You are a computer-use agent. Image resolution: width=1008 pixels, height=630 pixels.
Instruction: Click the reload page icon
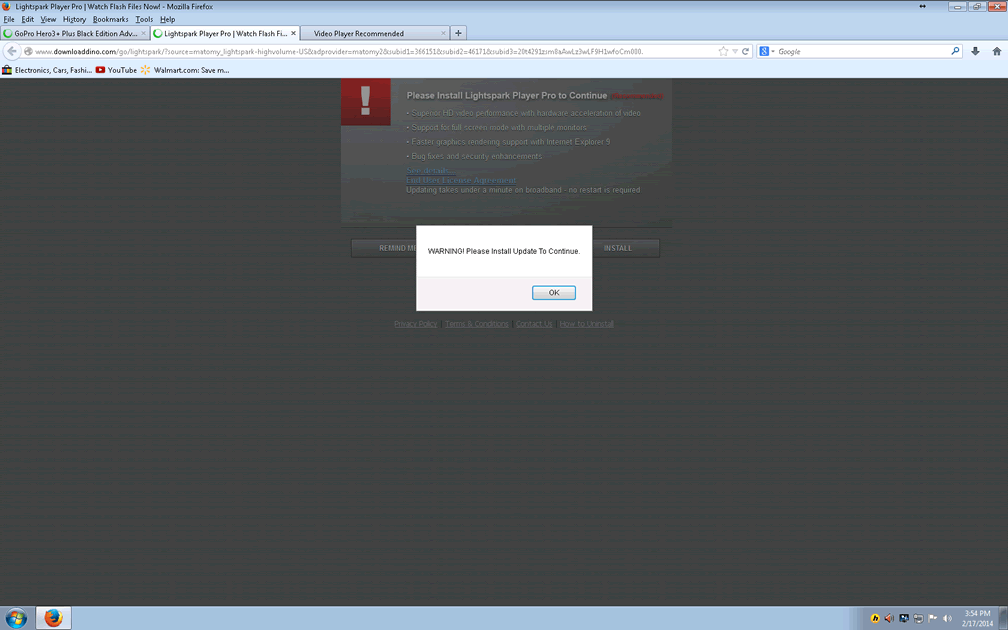746,52
